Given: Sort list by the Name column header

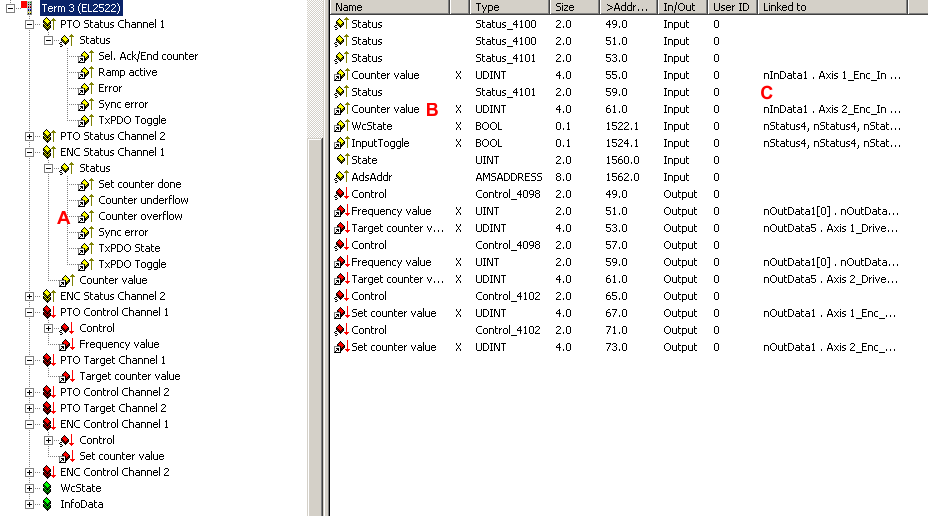Looking at the screenshot, I should (389, 7).
